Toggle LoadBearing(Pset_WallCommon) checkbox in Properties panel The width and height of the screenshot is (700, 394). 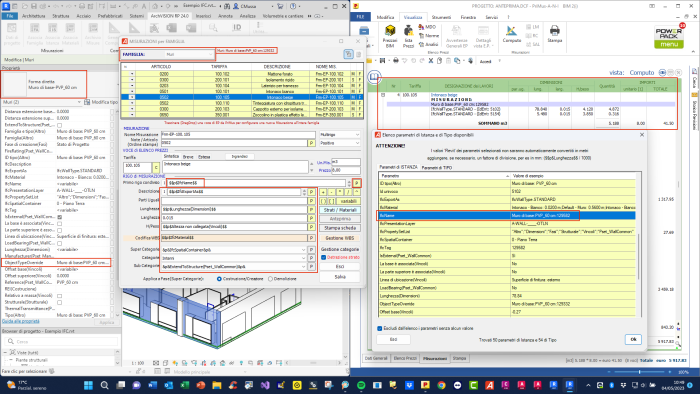(59, 243)
